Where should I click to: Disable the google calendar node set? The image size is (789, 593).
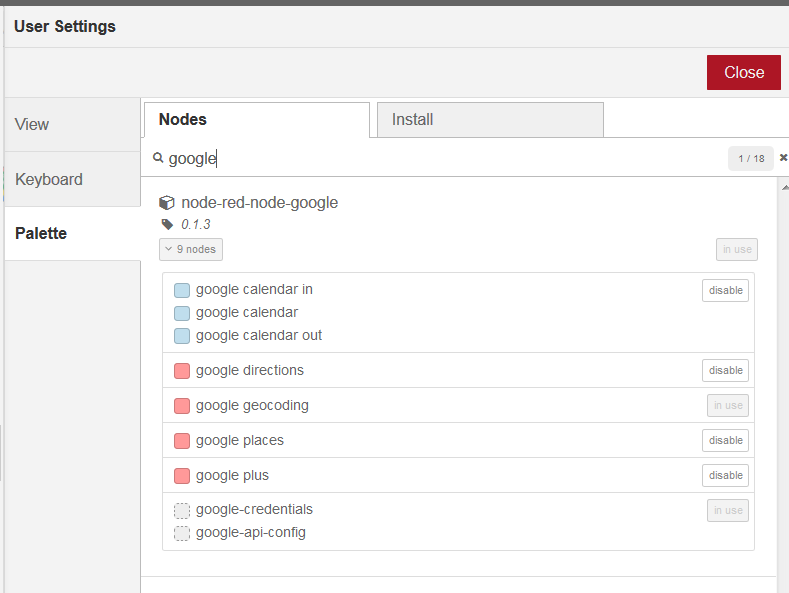point(725,290)
